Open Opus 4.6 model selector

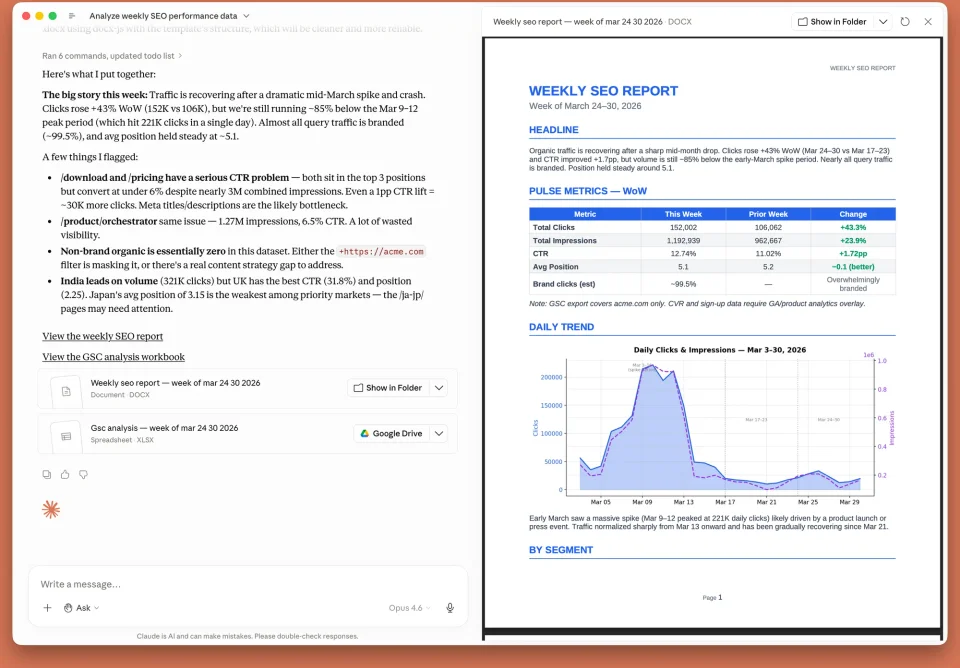pos(409,608)
